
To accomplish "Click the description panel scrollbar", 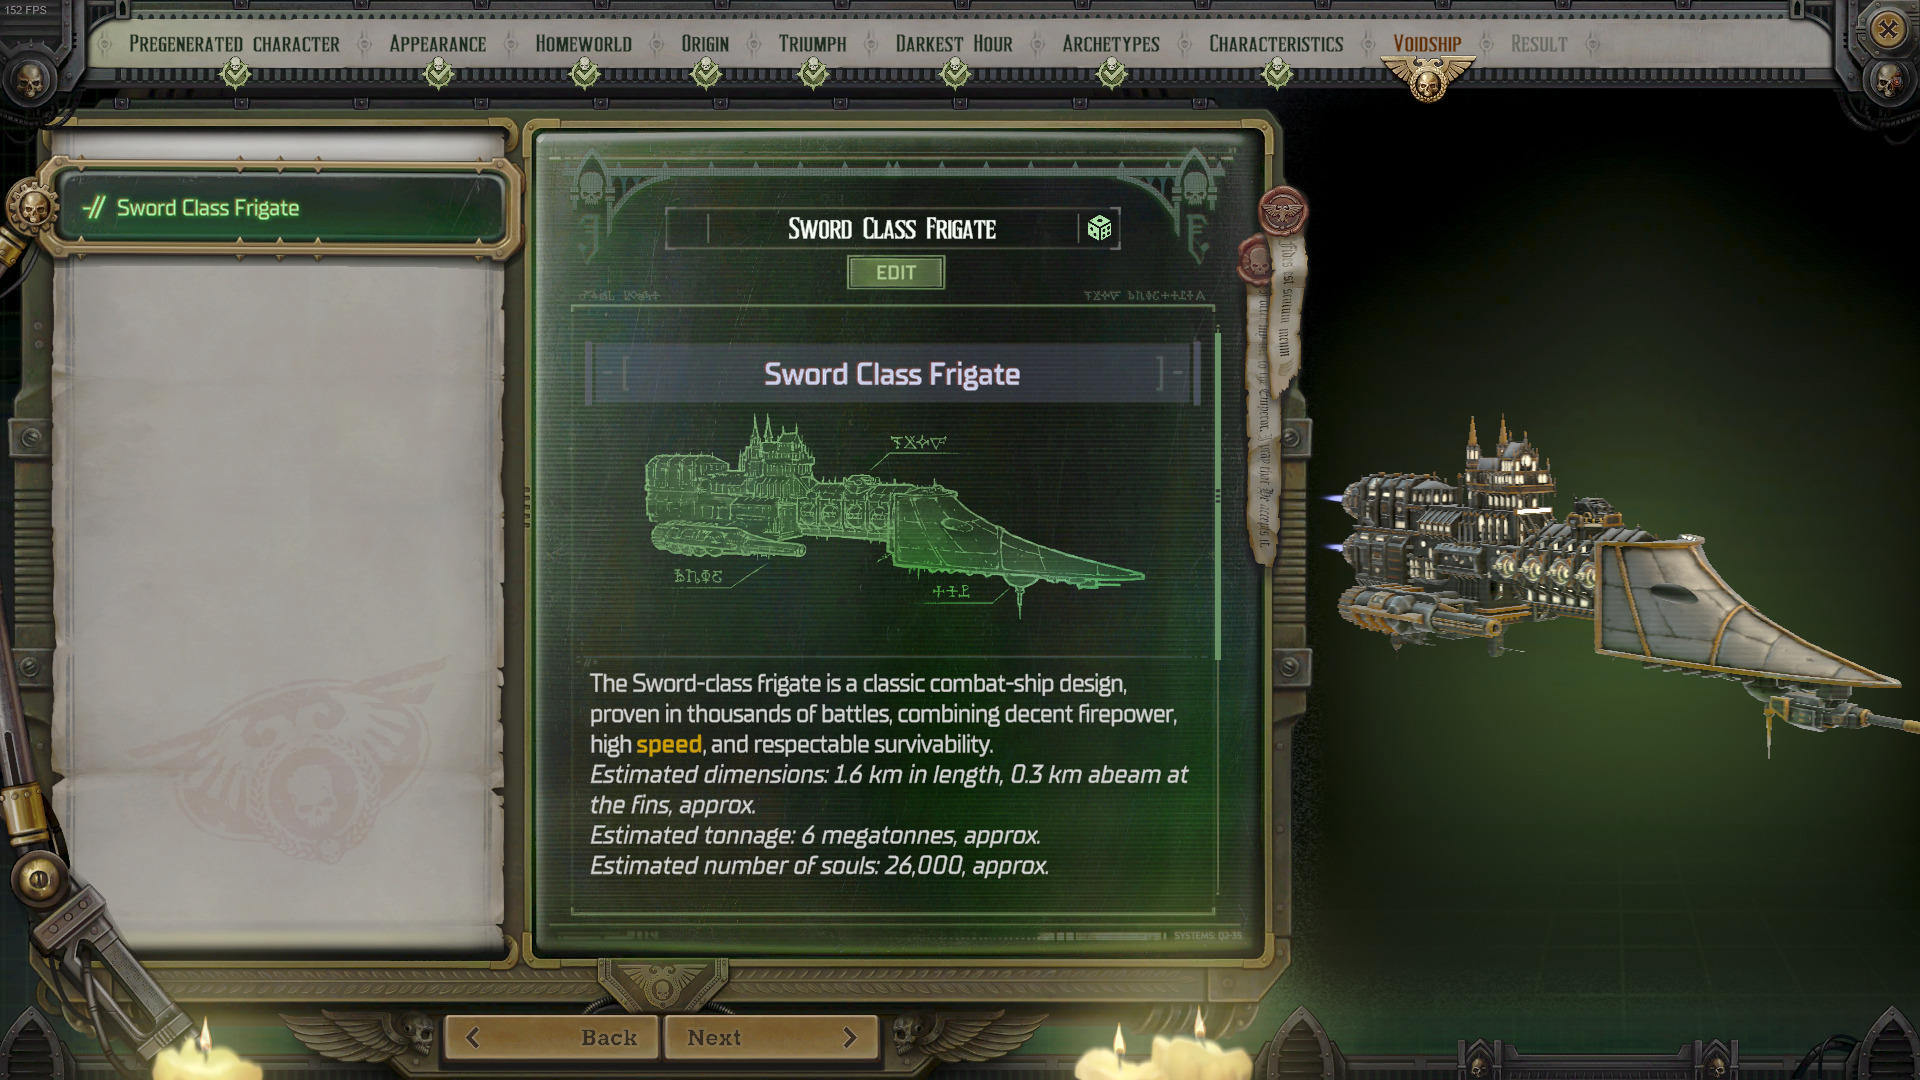I will click(1217, 497).
